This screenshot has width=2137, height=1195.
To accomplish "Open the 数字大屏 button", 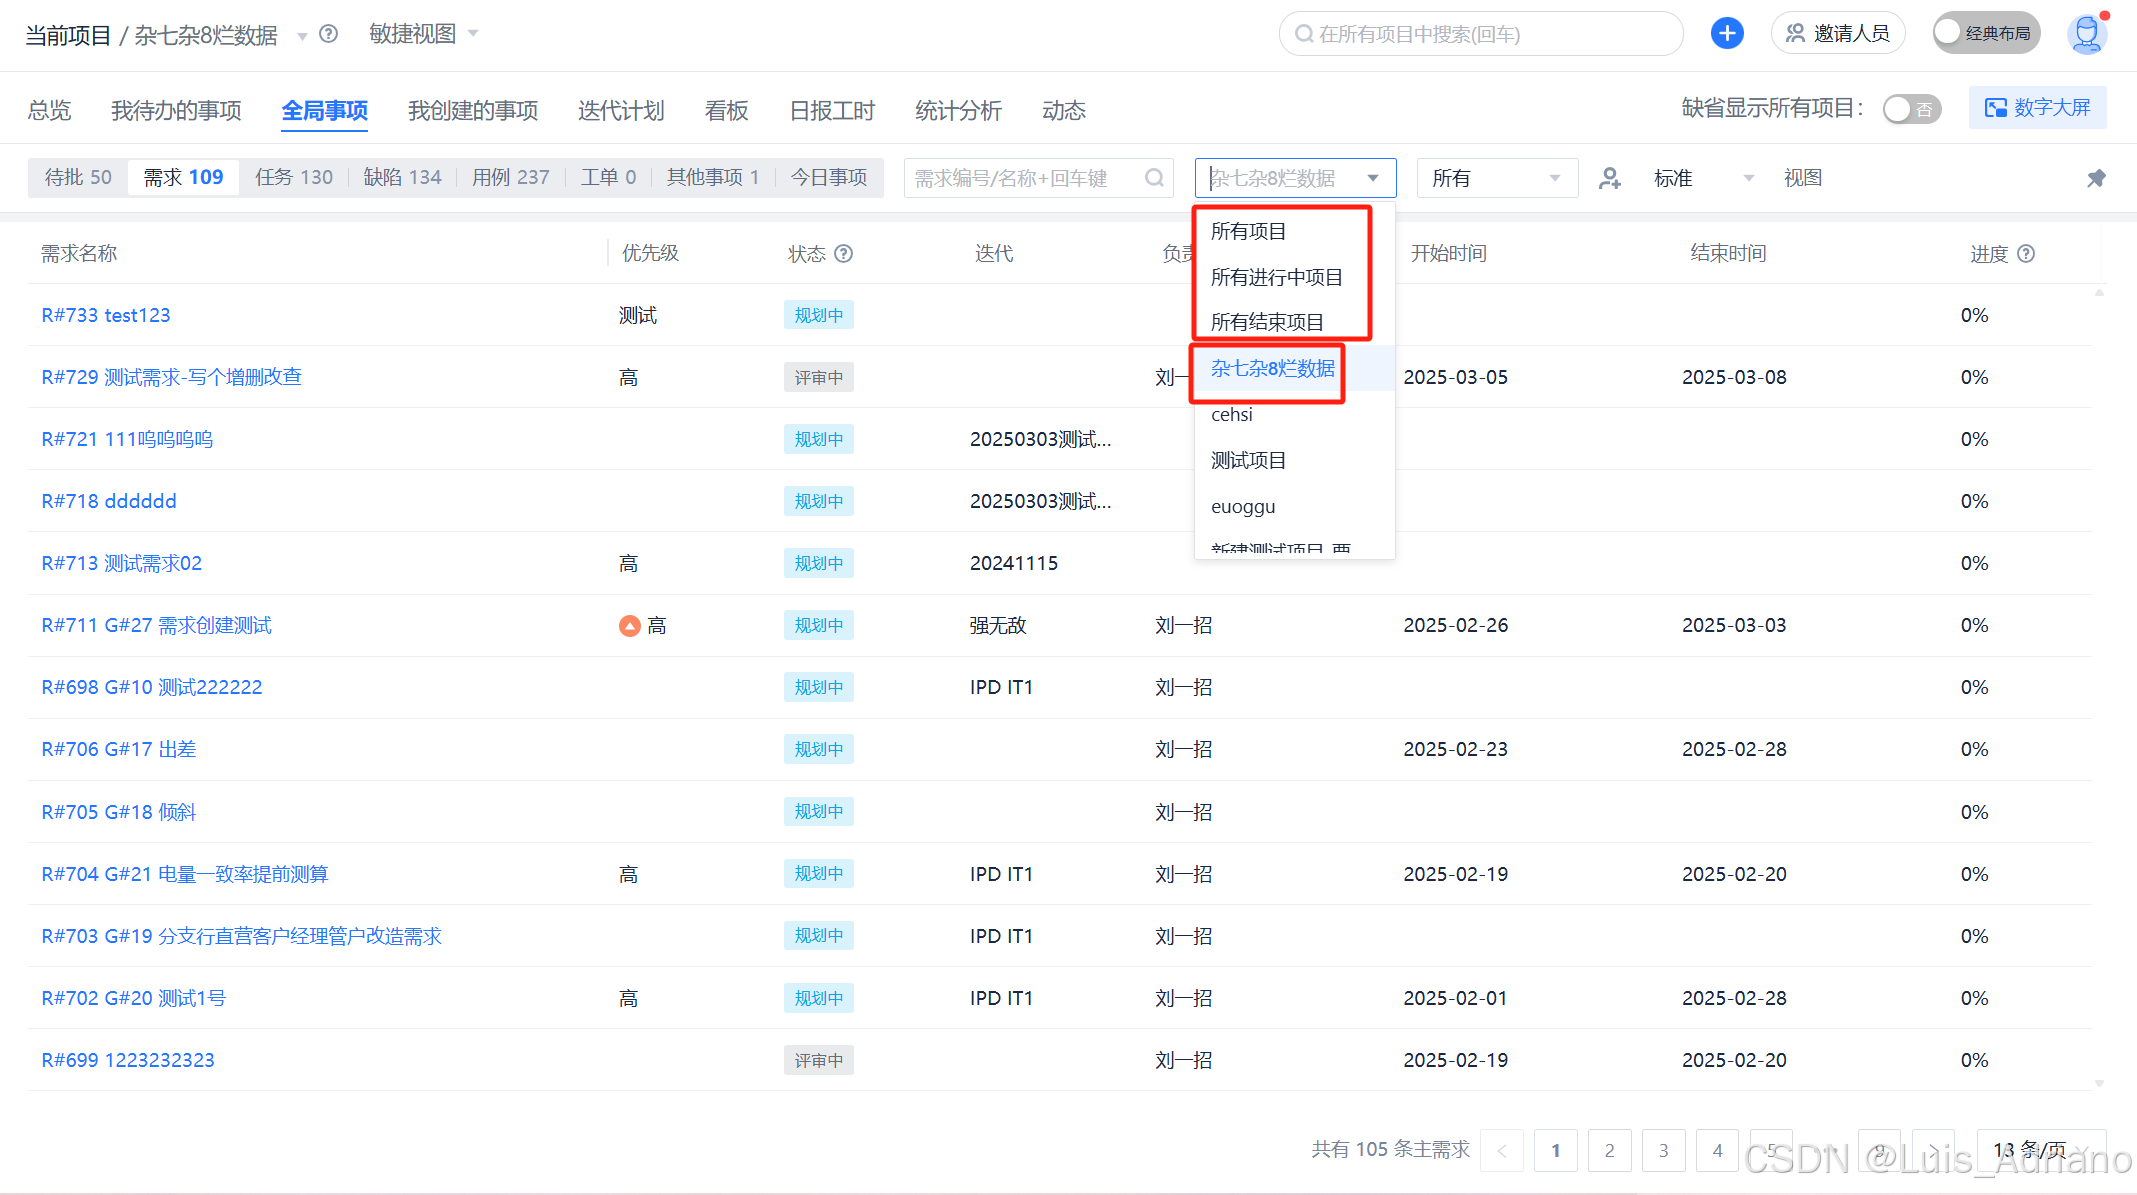I will coord(2037,108).
